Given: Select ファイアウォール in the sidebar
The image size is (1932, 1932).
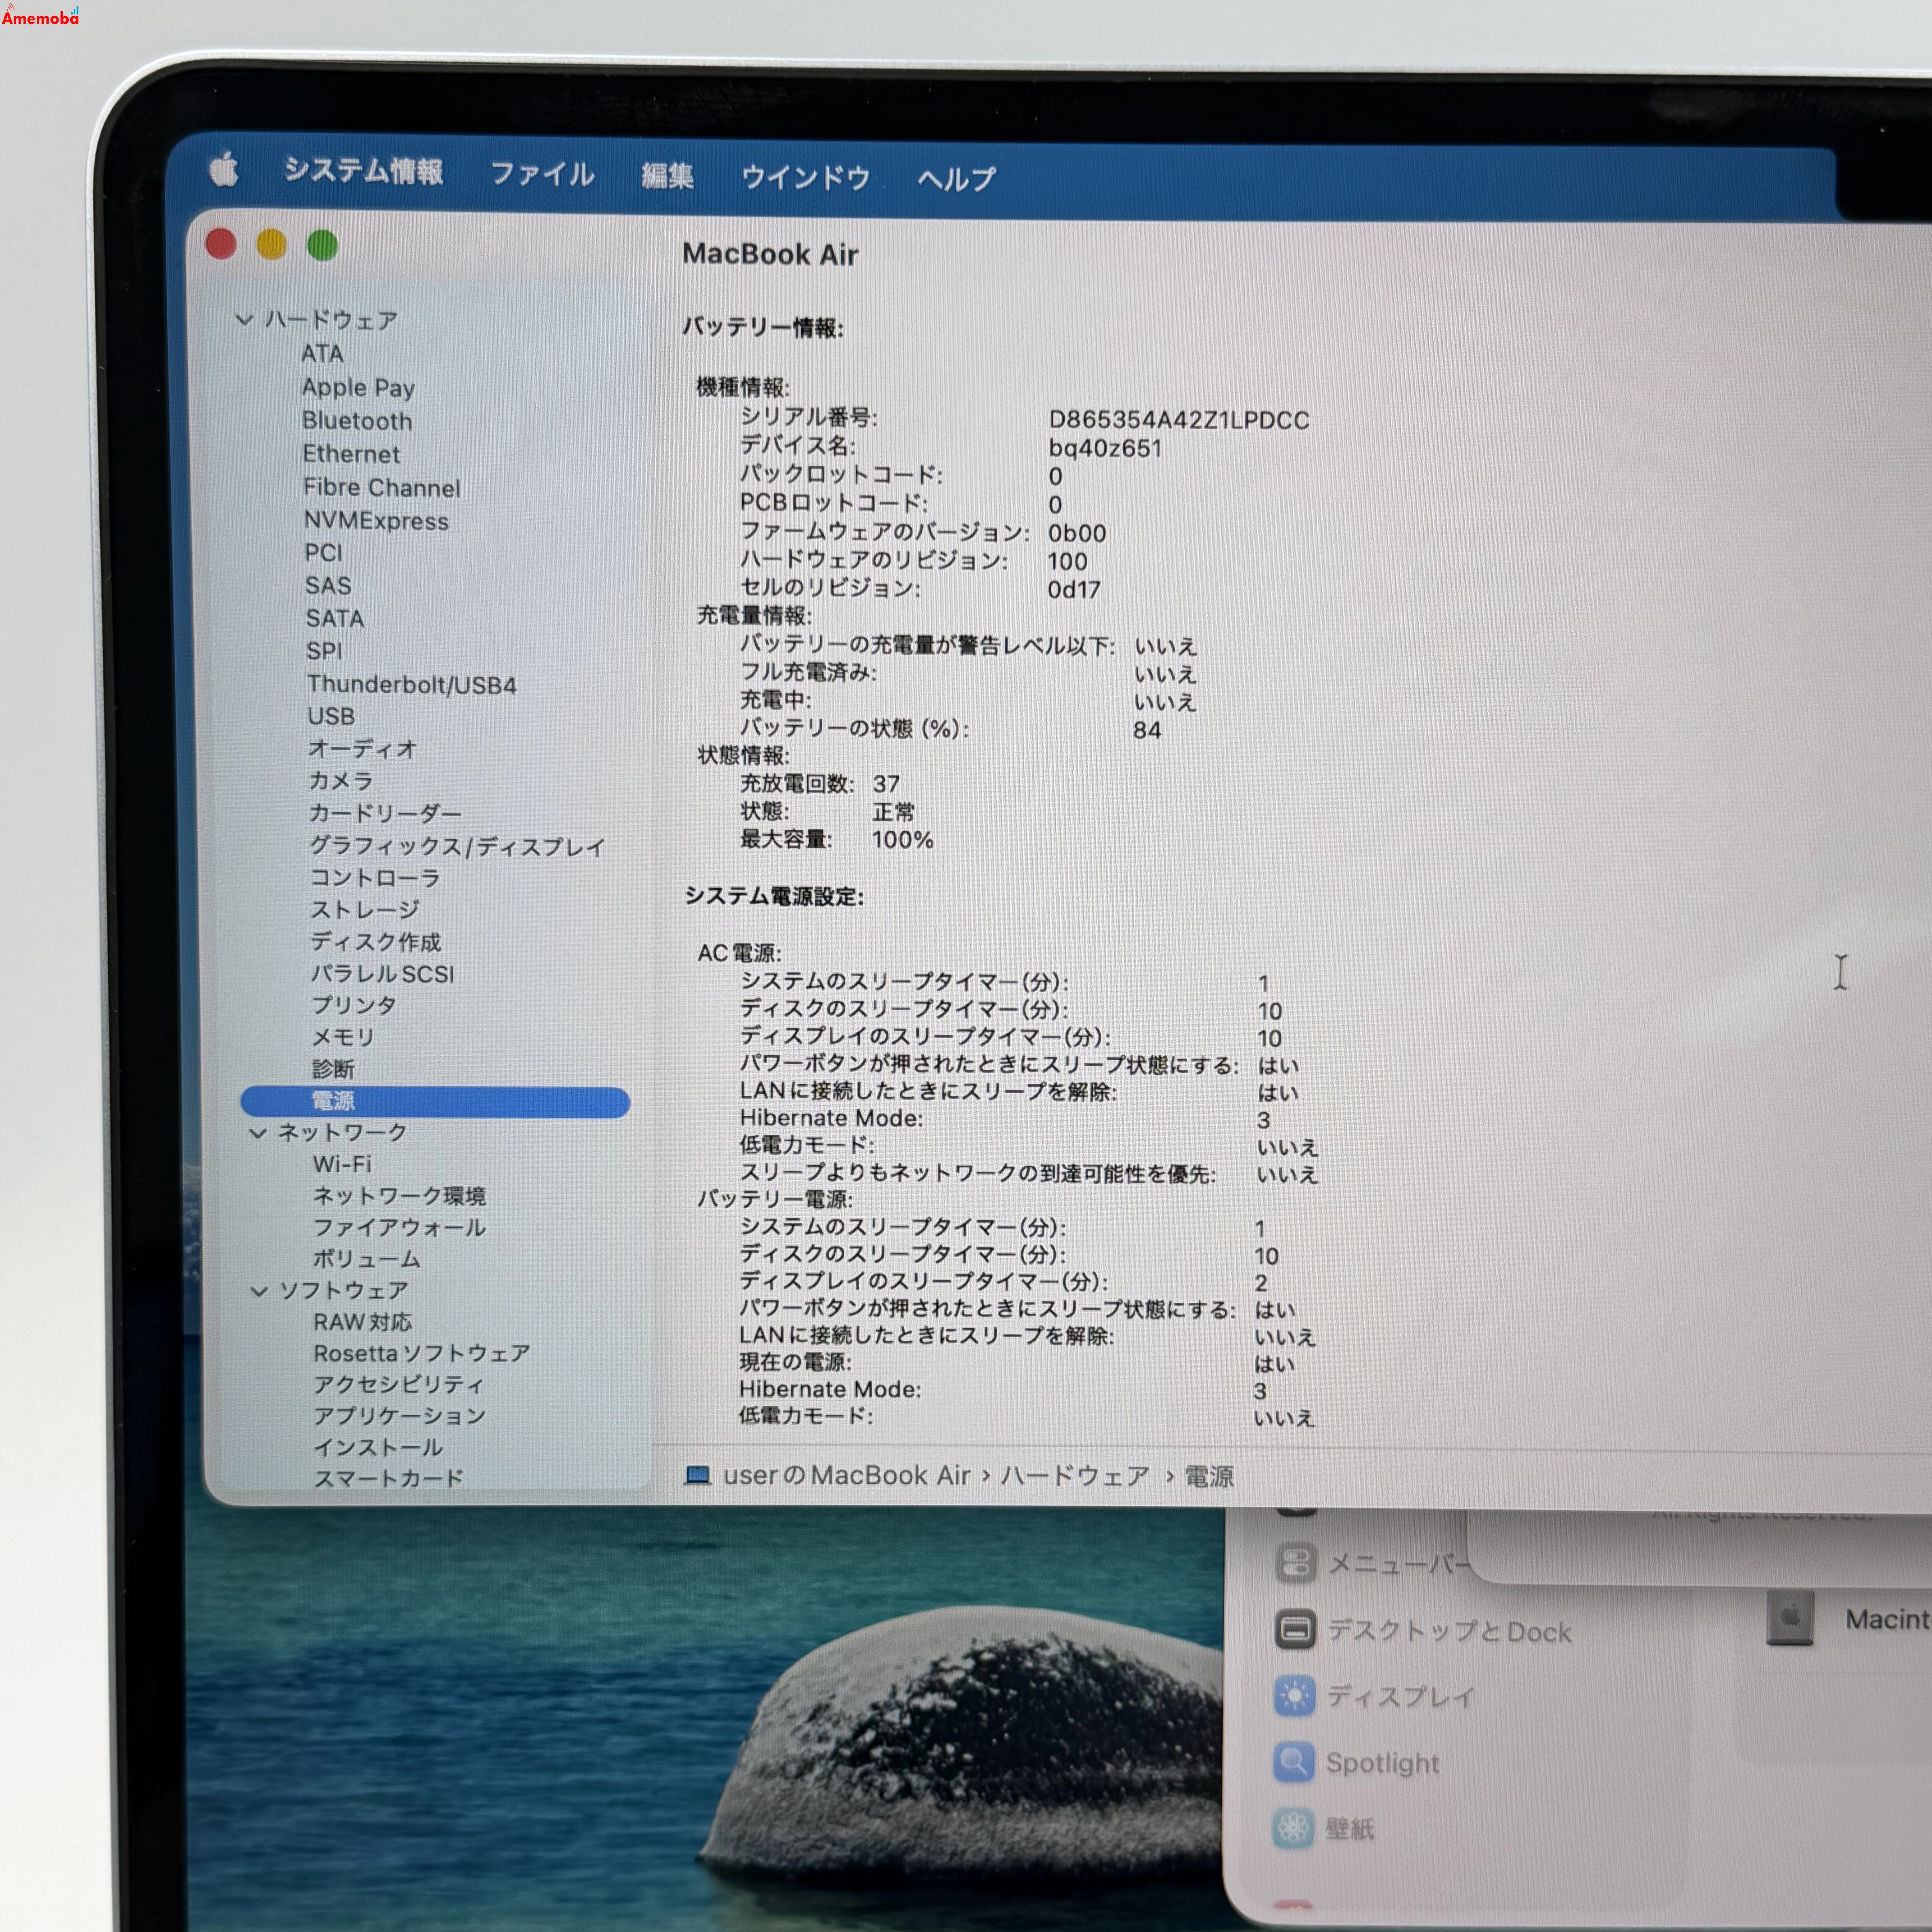Looking at the screenshot, I should 399,1227.
